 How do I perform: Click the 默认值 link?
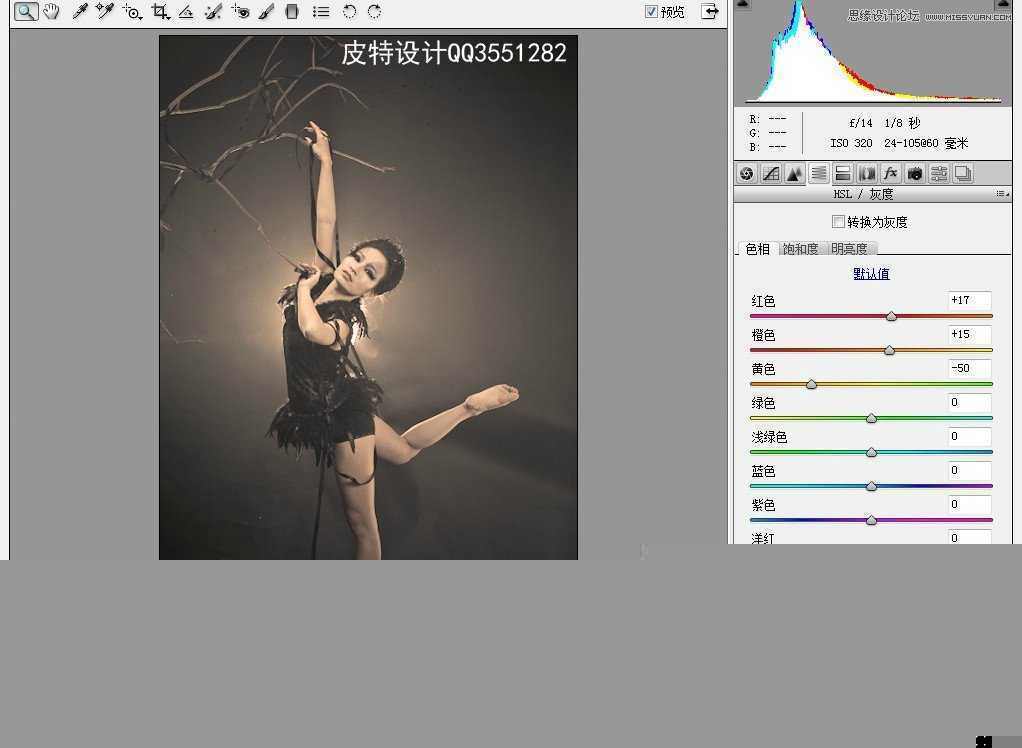(x=871, y=274)
